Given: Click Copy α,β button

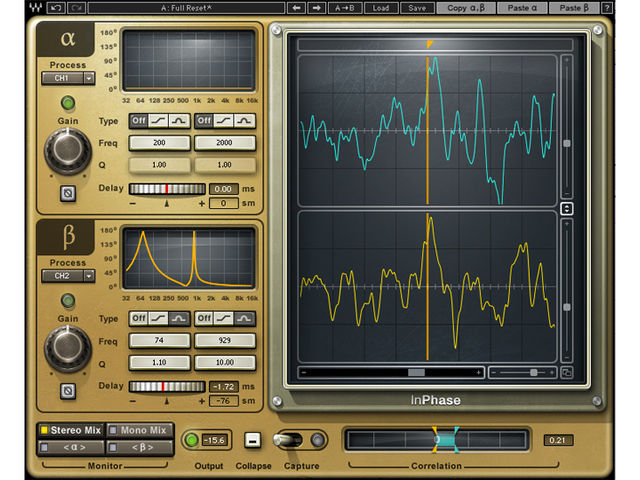Looking at the screenshot, I should click(x=466, y=8).
